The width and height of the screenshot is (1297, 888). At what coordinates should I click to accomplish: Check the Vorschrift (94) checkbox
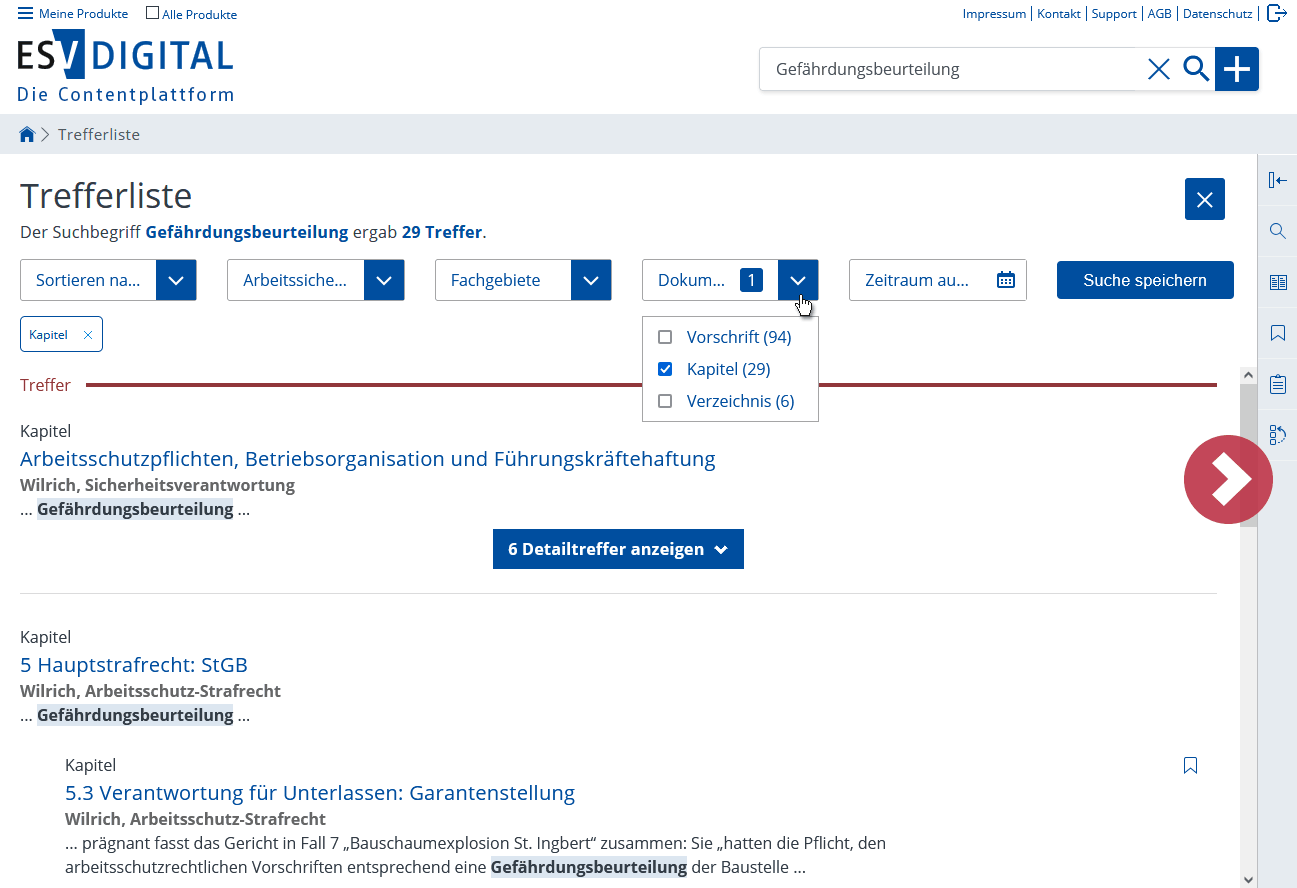click(665, 337)
